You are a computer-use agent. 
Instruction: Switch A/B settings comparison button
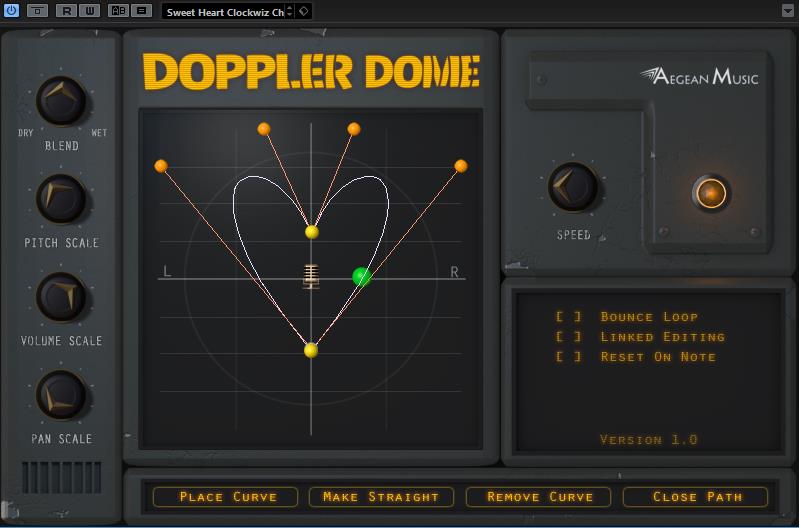[118, 11]
